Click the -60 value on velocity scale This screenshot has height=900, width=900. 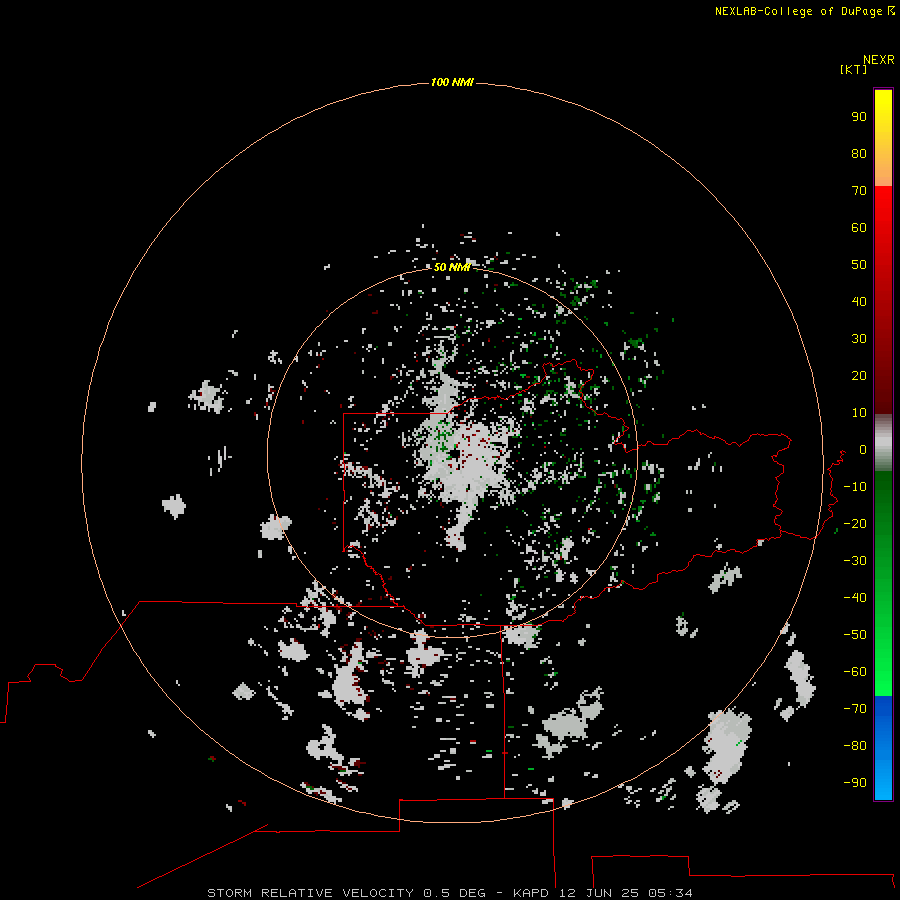855,672
